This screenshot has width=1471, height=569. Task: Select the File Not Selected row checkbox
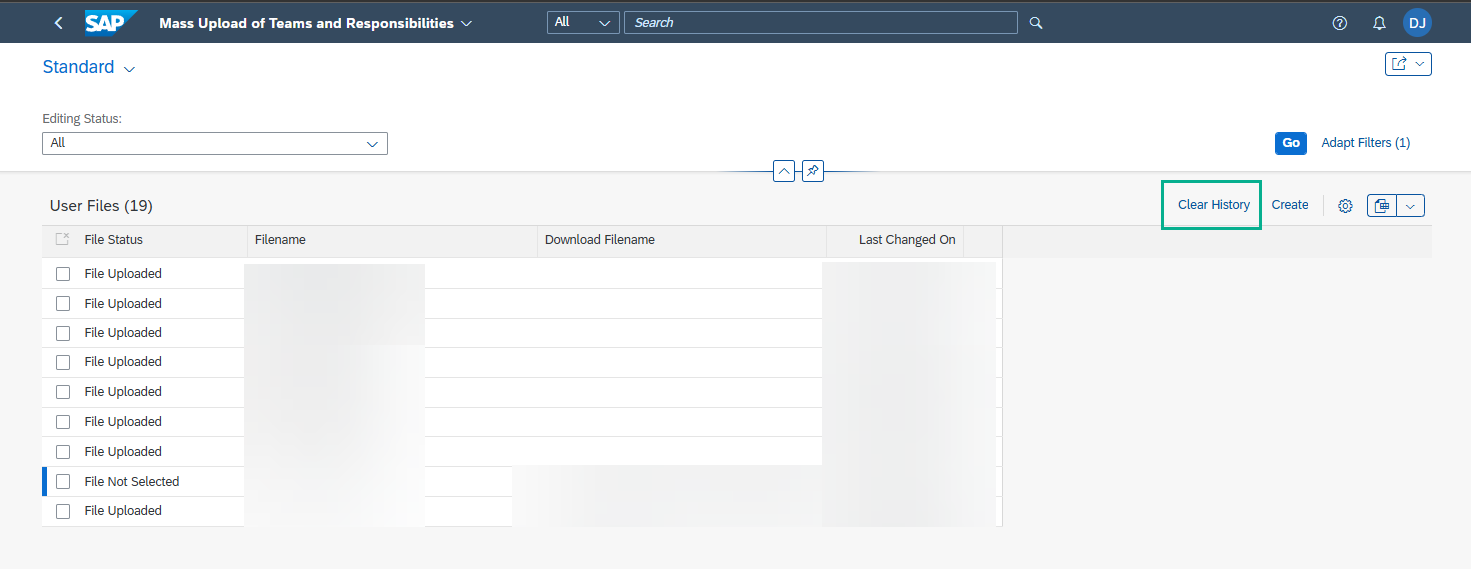(63, 482)
